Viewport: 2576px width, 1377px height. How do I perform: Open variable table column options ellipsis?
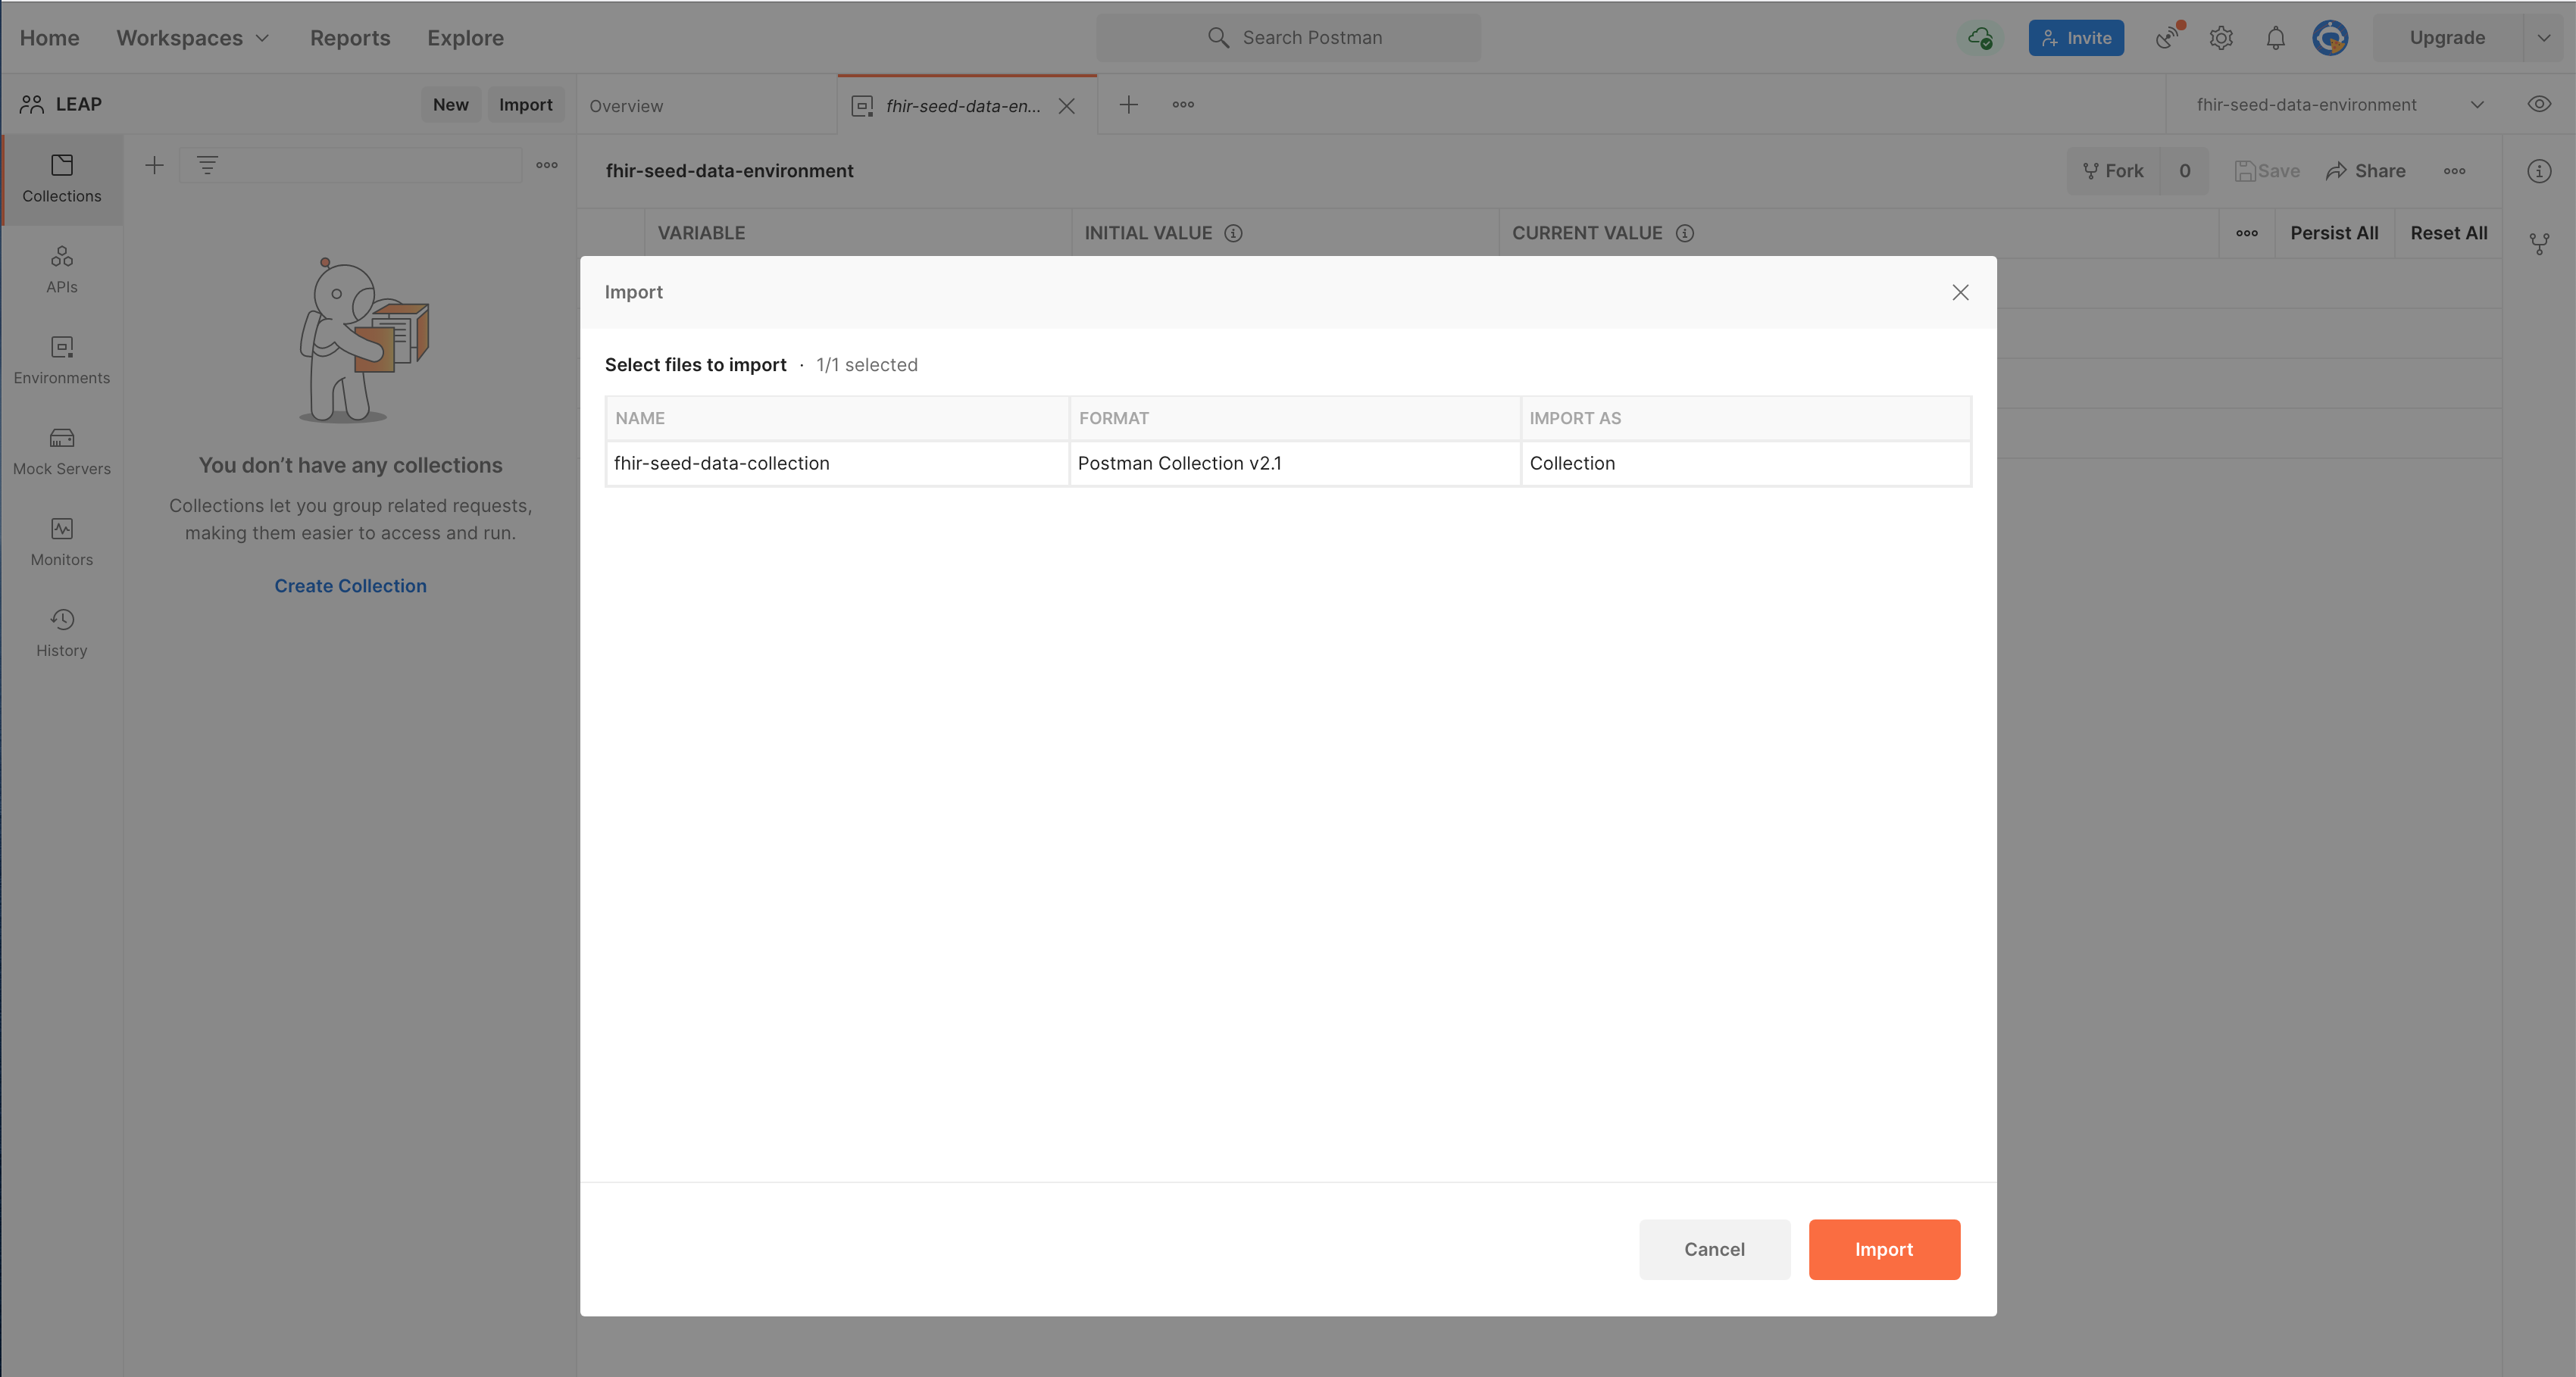point(2246,233)
